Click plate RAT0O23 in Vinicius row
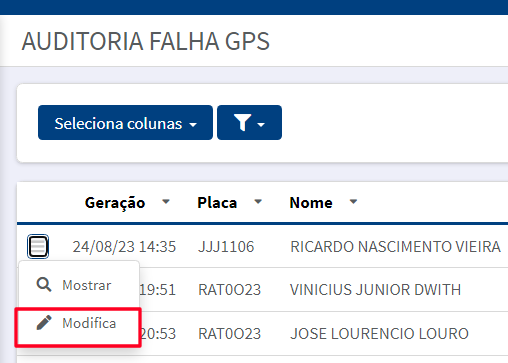Screen dimensions: 508x363 229,290
